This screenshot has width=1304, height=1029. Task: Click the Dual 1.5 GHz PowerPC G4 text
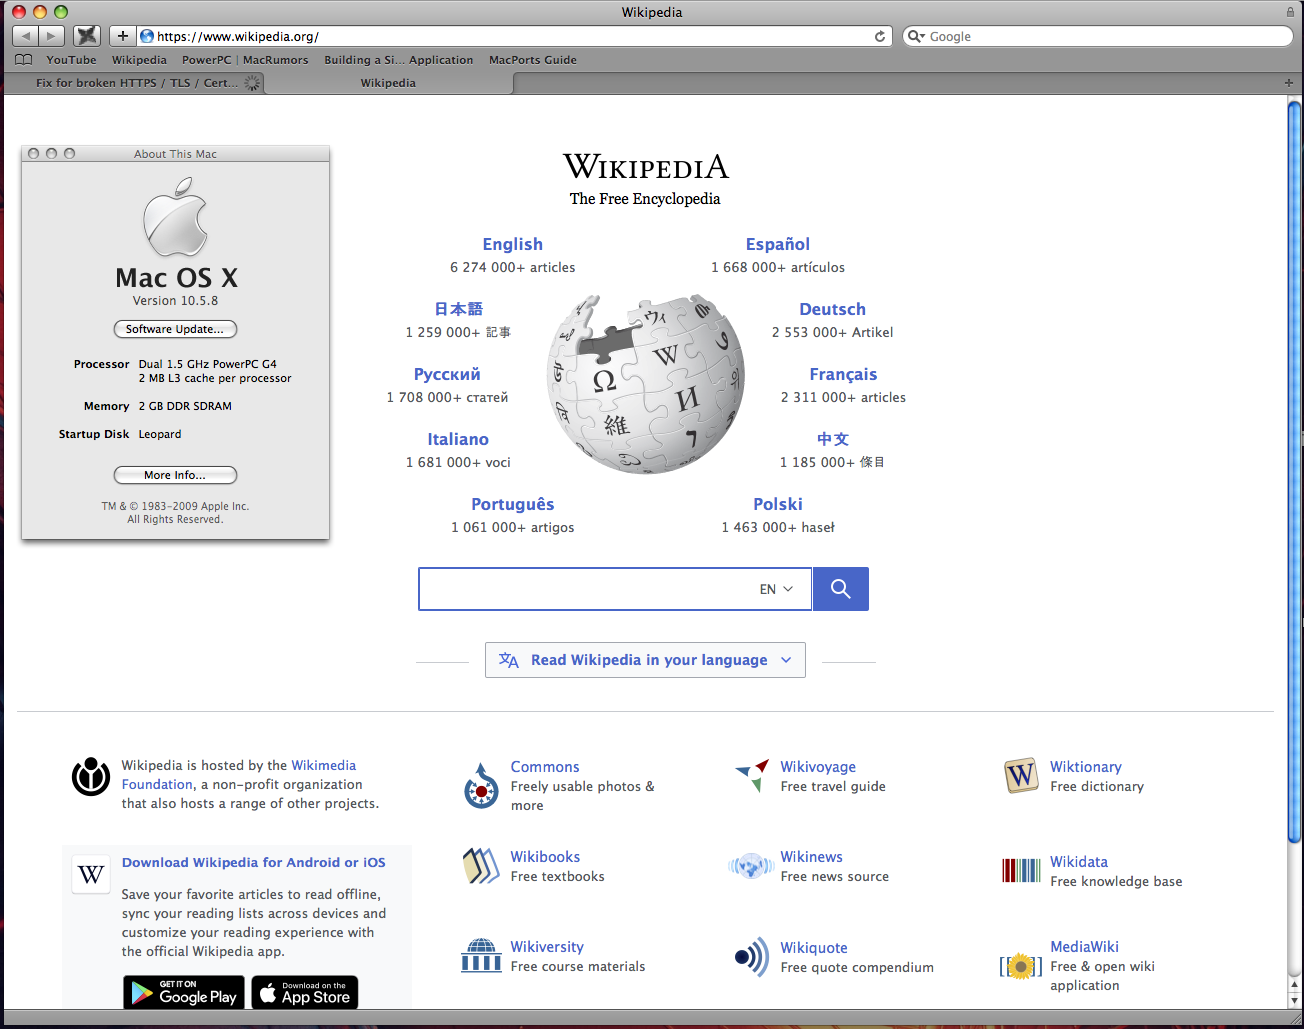pyautogui.click(x=208, y=364)
